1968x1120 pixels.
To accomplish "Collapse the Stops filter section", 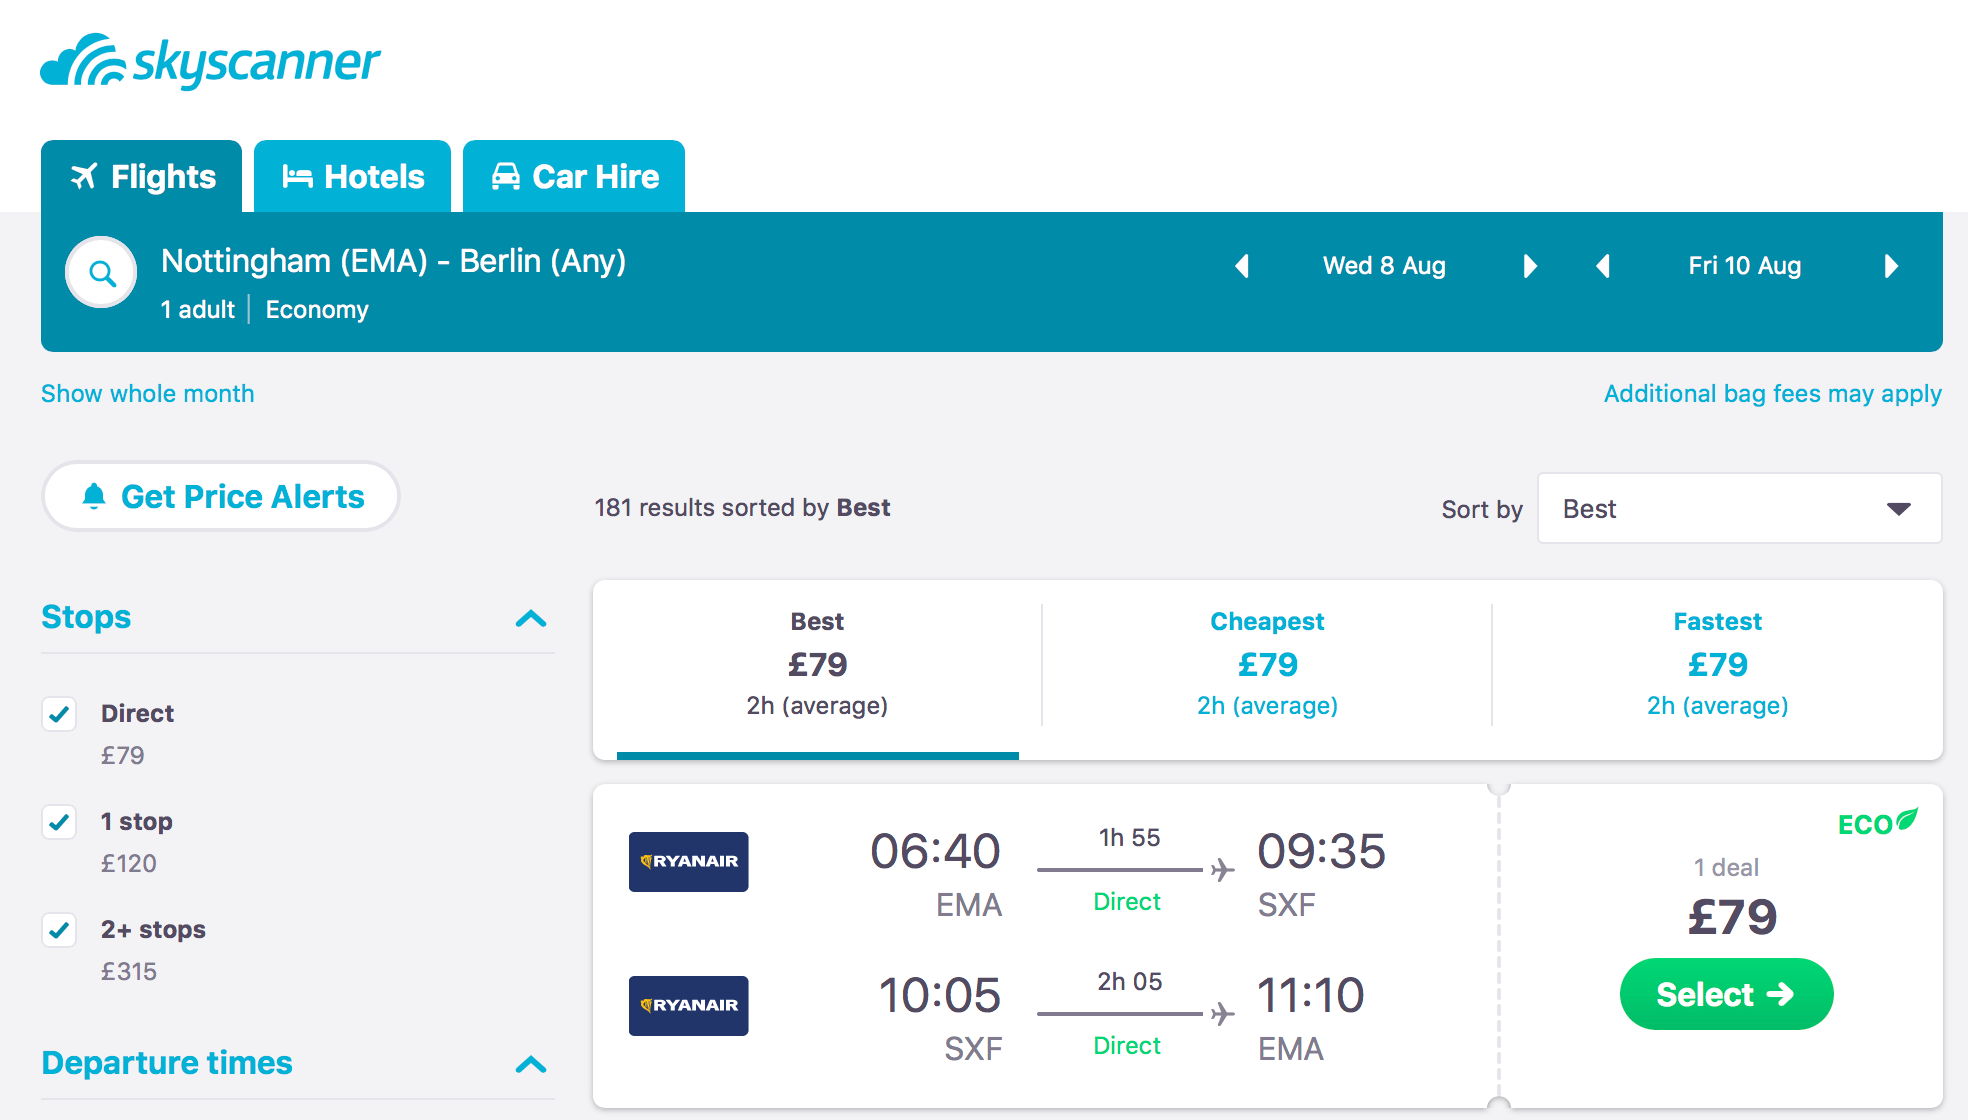I will coord(531,618).
